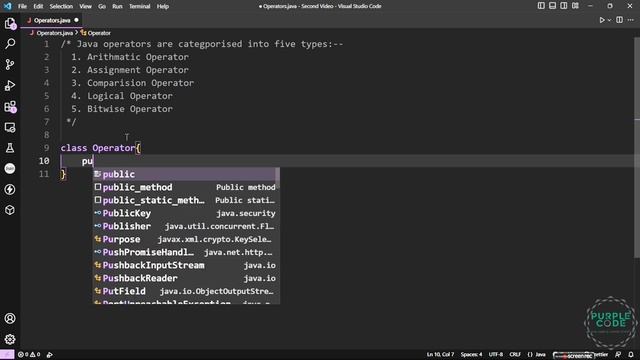640x360 pixels.
Task: Choose 'public_static_meth…' snippet suggestion
Action: coord(184,200)
